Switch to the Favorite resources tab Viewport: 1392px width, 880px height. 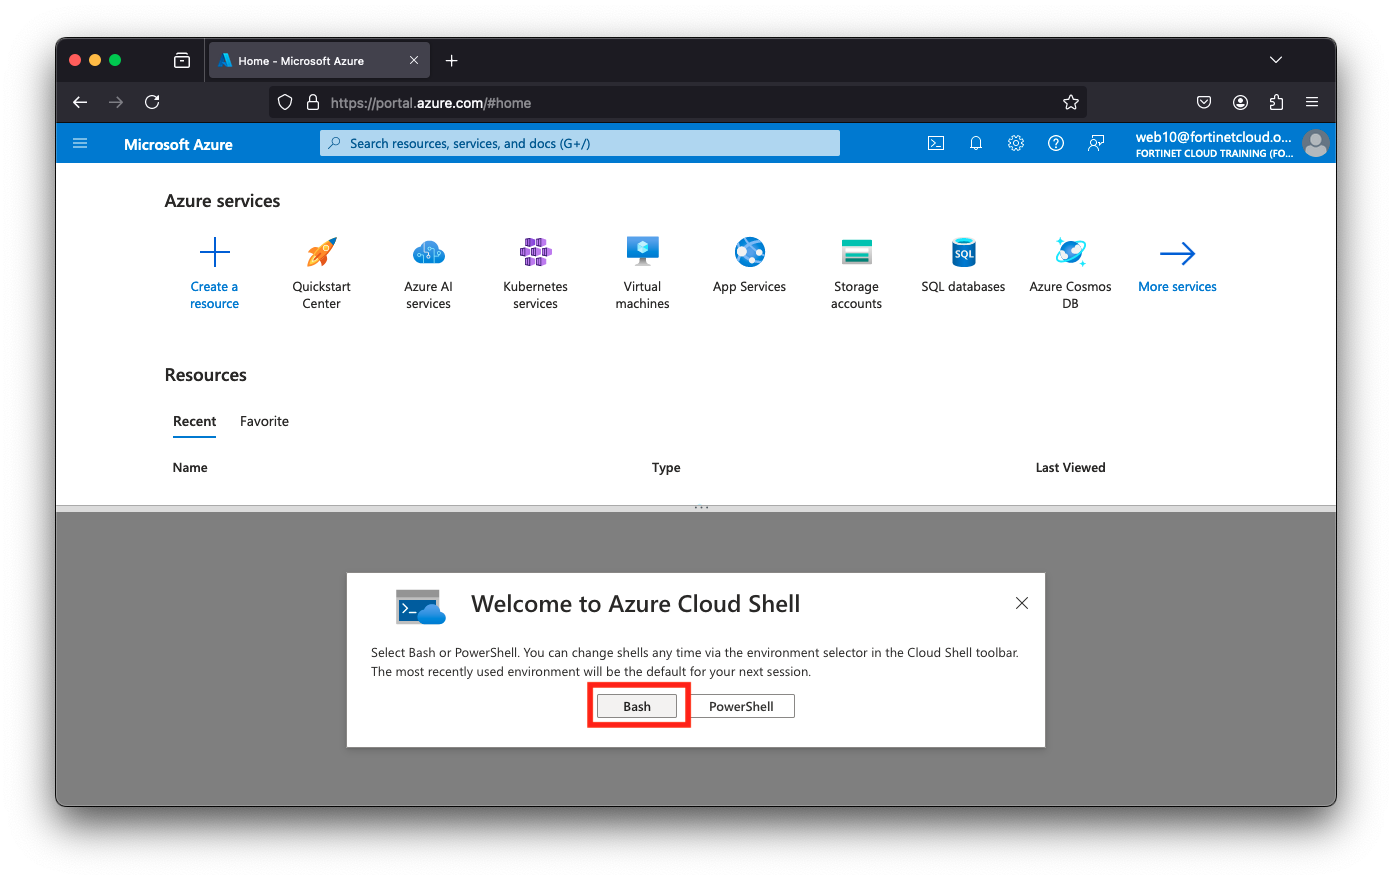click(264, 422)
